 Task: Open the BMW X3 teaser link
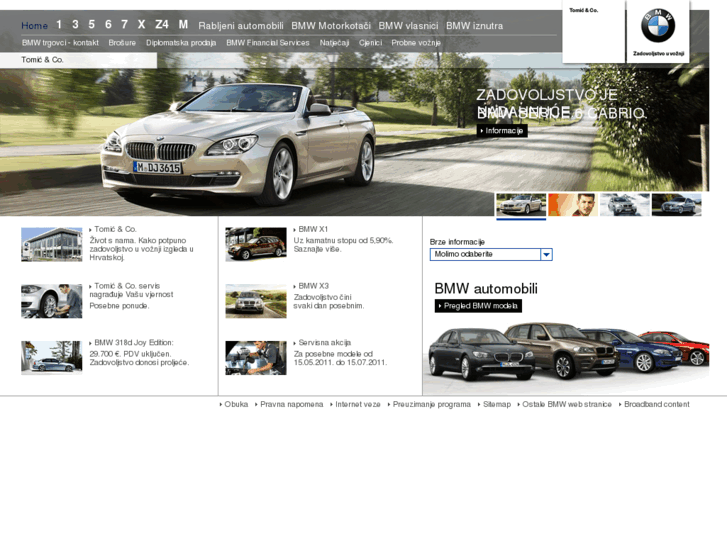(313, 286)
